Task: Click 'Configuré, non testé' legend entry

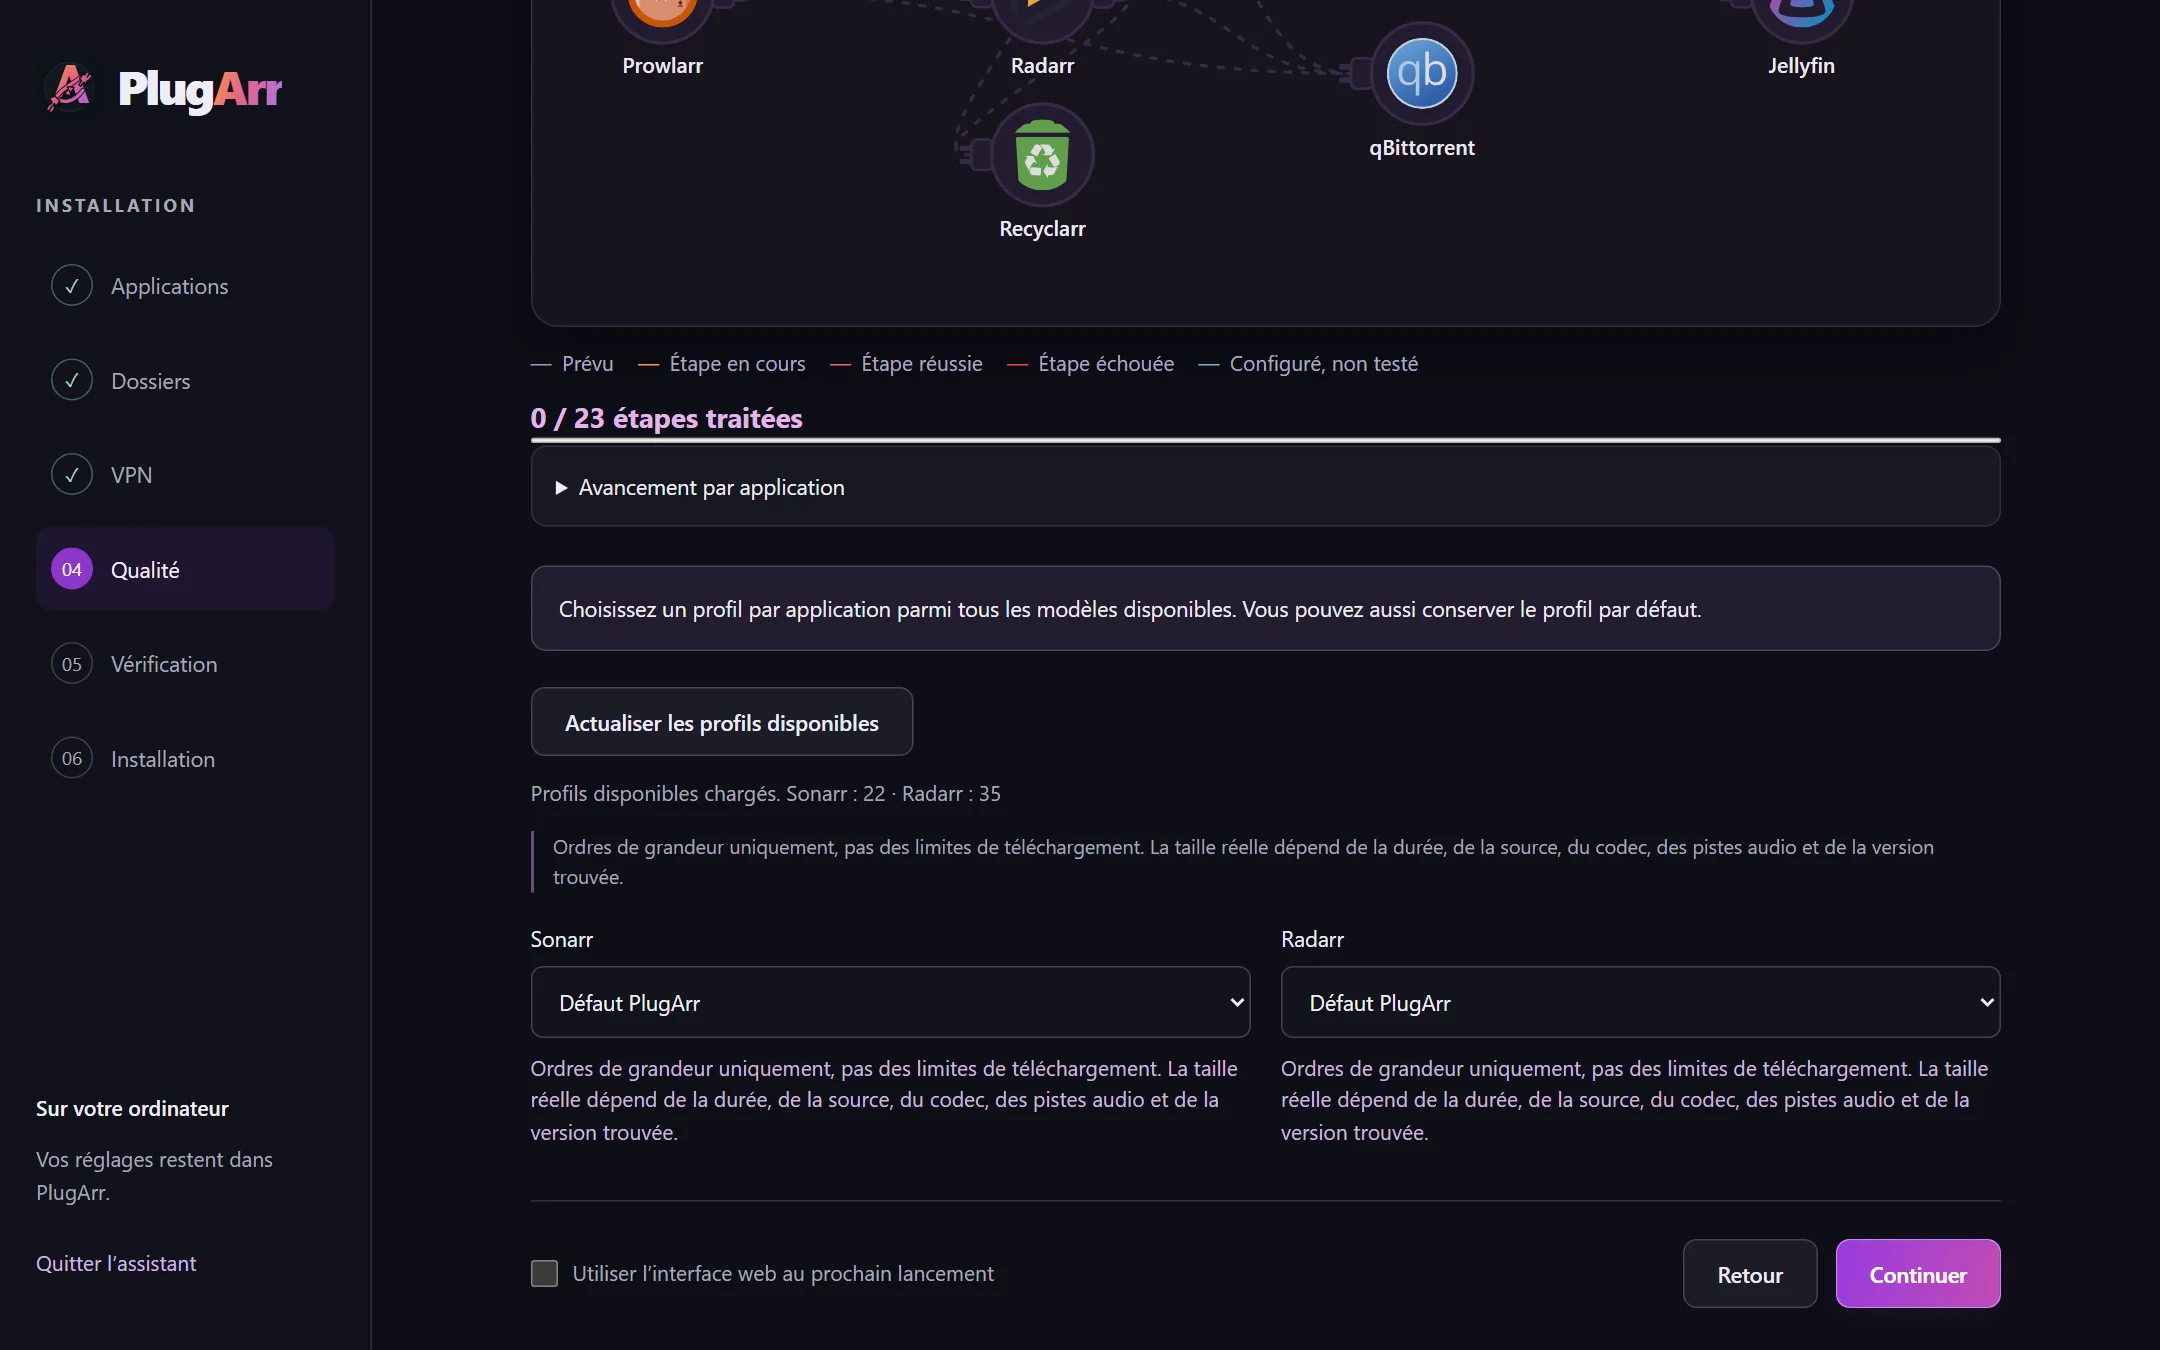Action: point(1308,364)
